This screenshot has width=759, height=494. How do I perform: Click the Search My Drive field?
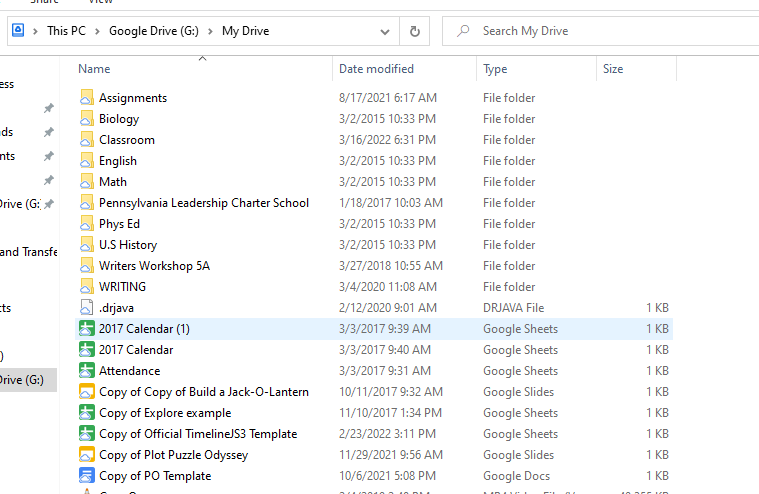(600, 31)
